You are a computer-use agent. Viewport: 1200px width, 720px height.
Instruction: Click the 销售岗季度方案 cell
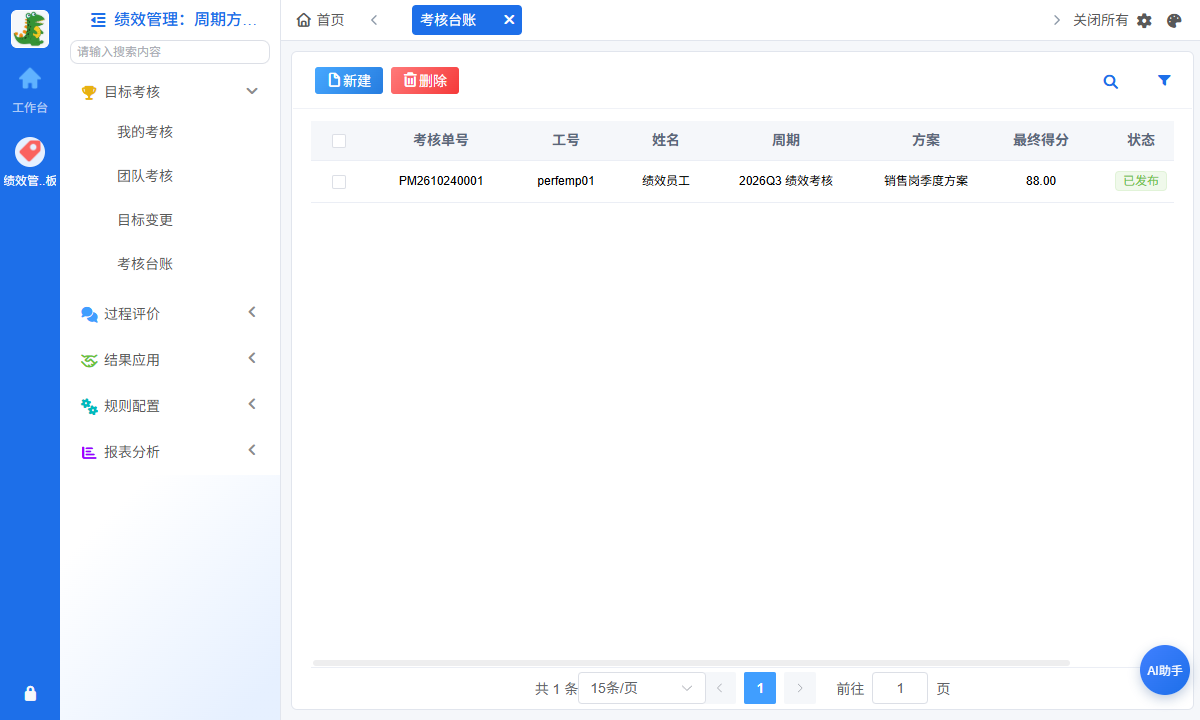pos(926,182)
